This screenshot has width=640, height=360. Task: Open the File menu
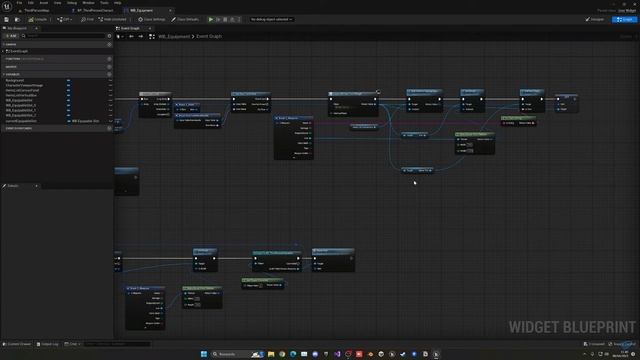click(19, 3)
